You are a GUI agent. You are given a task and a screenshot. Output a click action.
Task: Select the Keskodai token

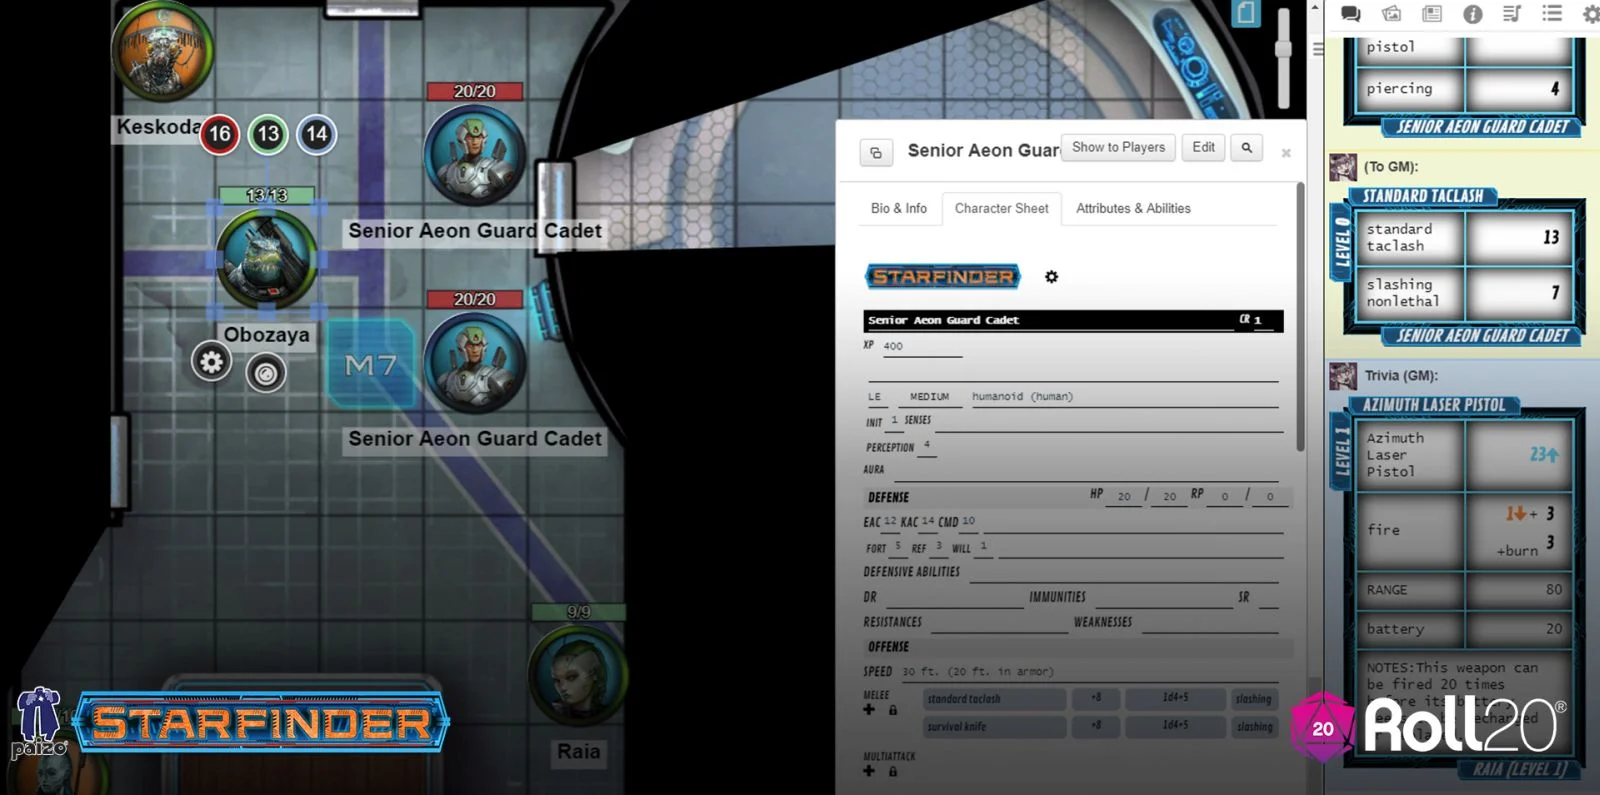click(162, 50)
